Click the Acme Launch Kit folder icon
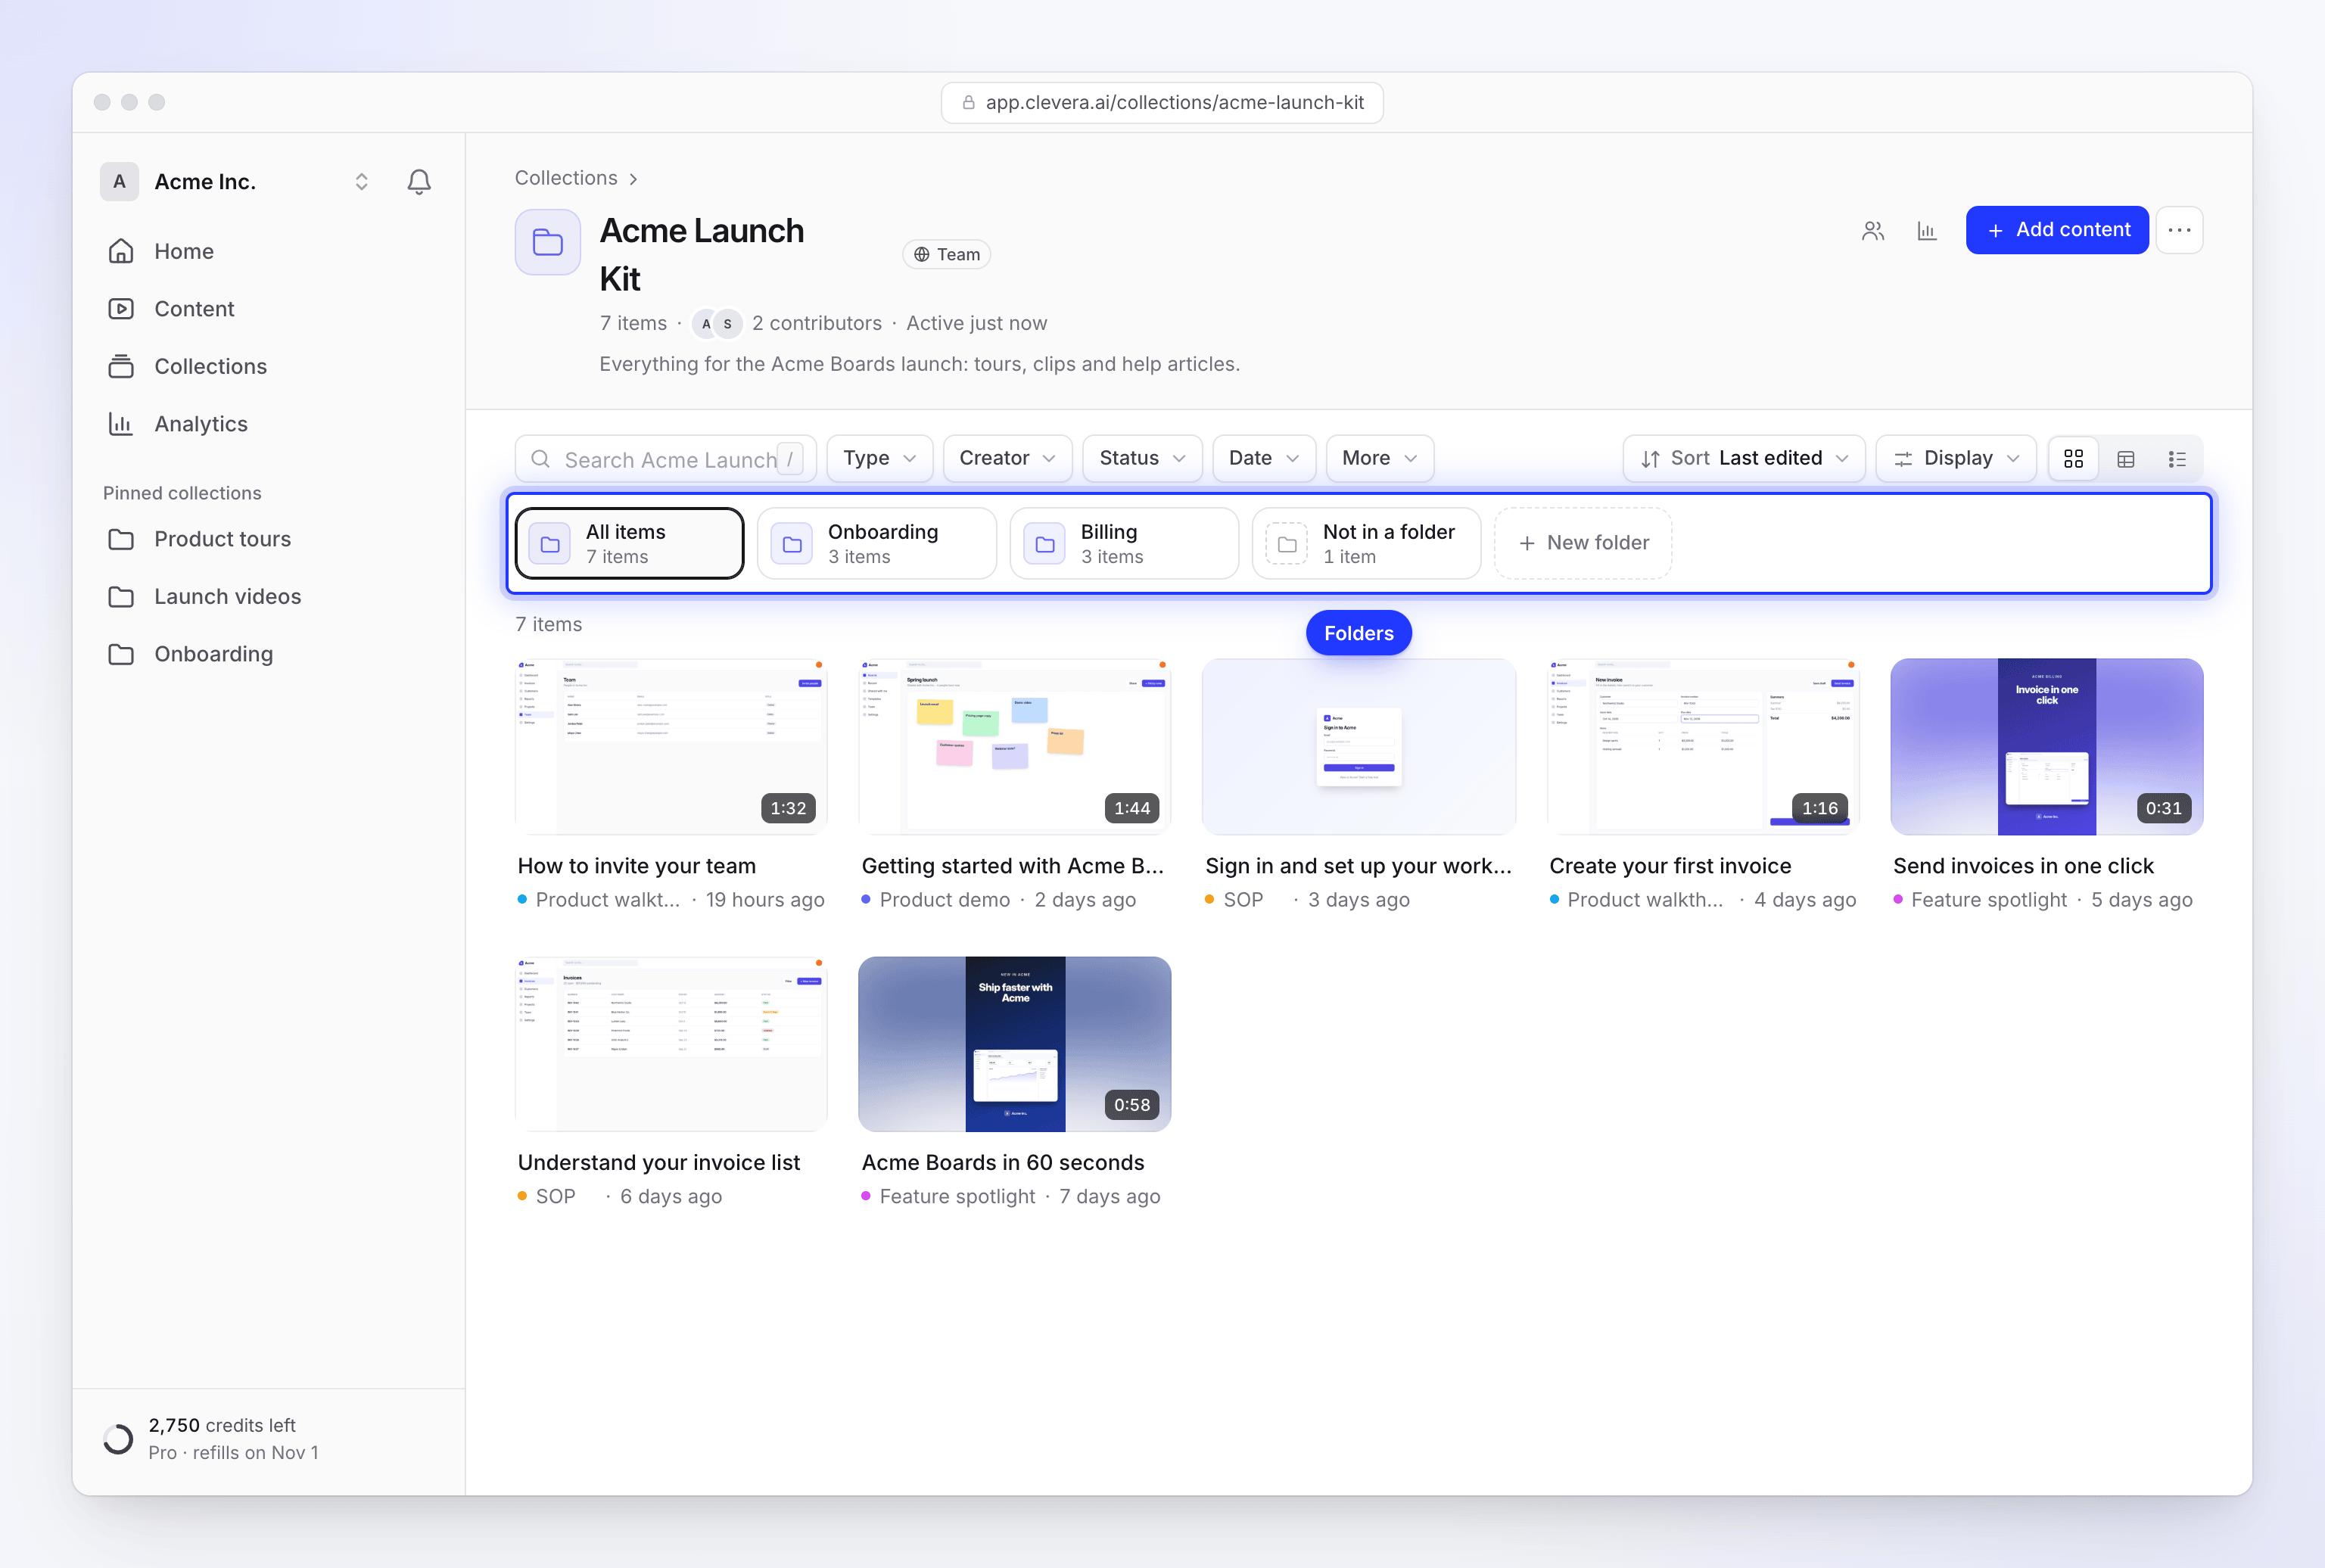 point(548,242)
